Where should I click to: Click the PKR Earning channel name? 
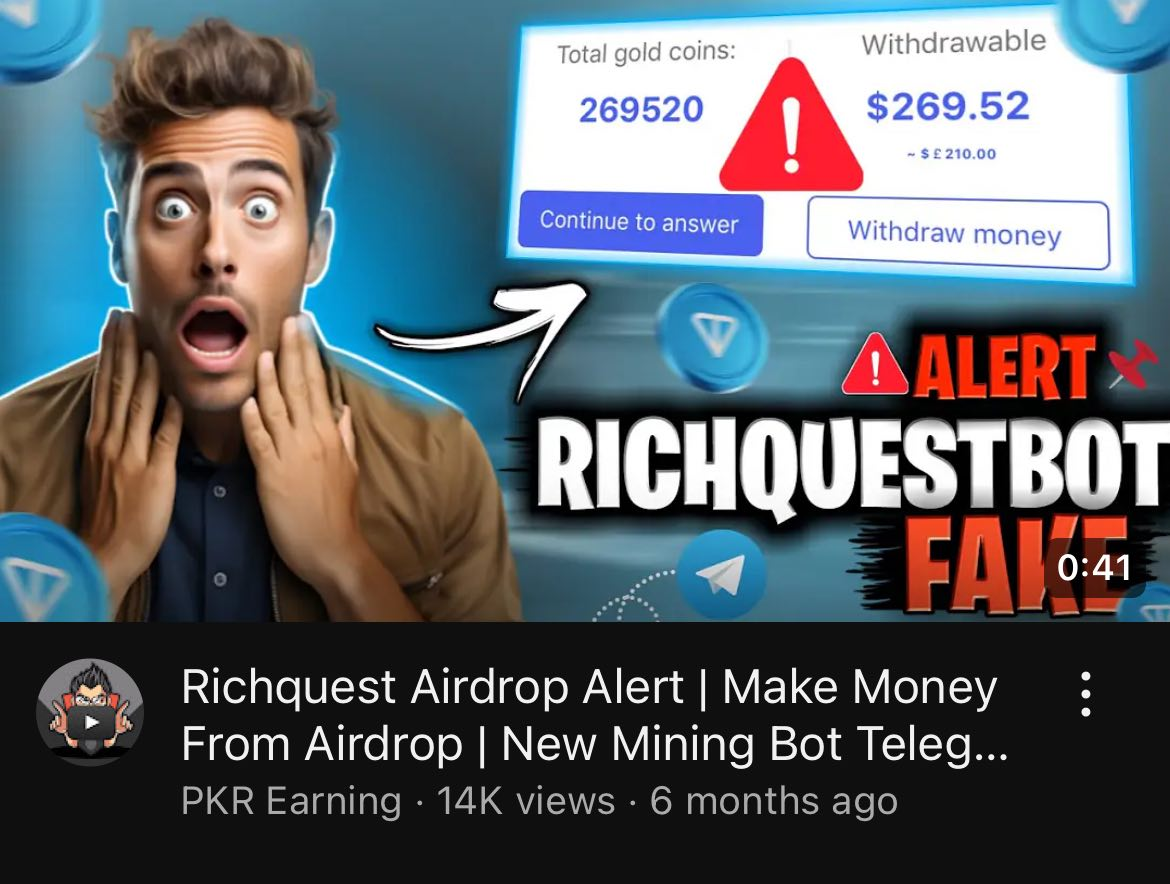click(x=291, y=801)
